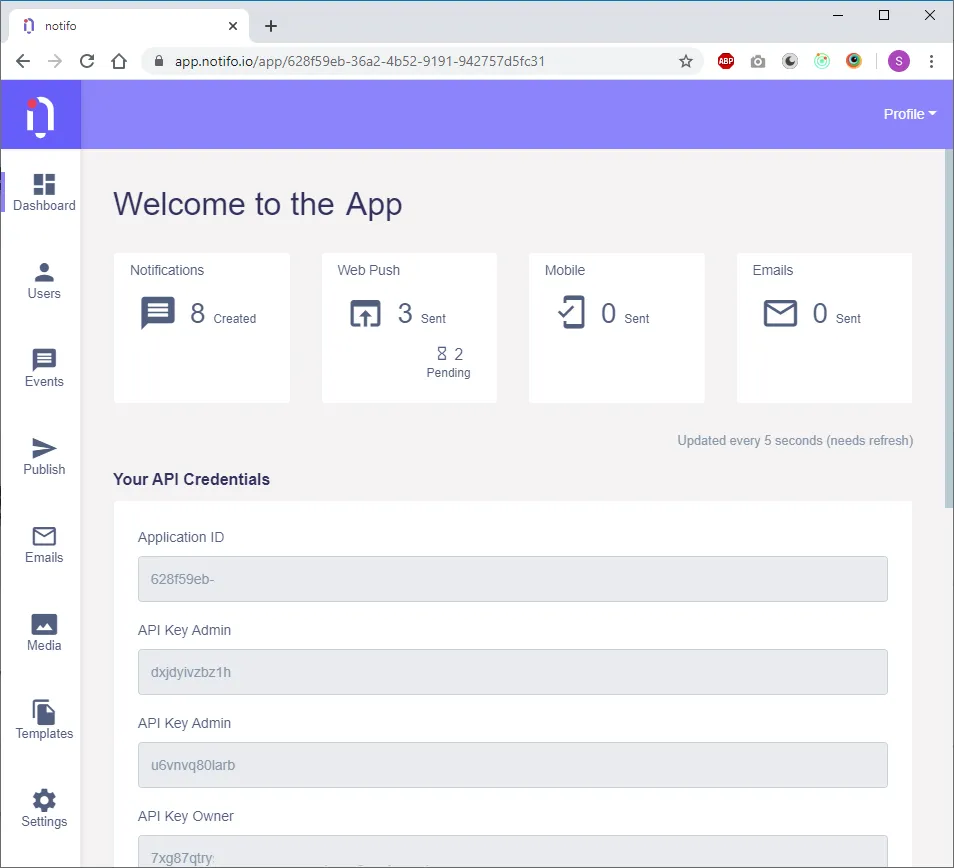Click the second API Key Admin field
Image resolution: width=954 pixels, height=868 pixels.
512,765
